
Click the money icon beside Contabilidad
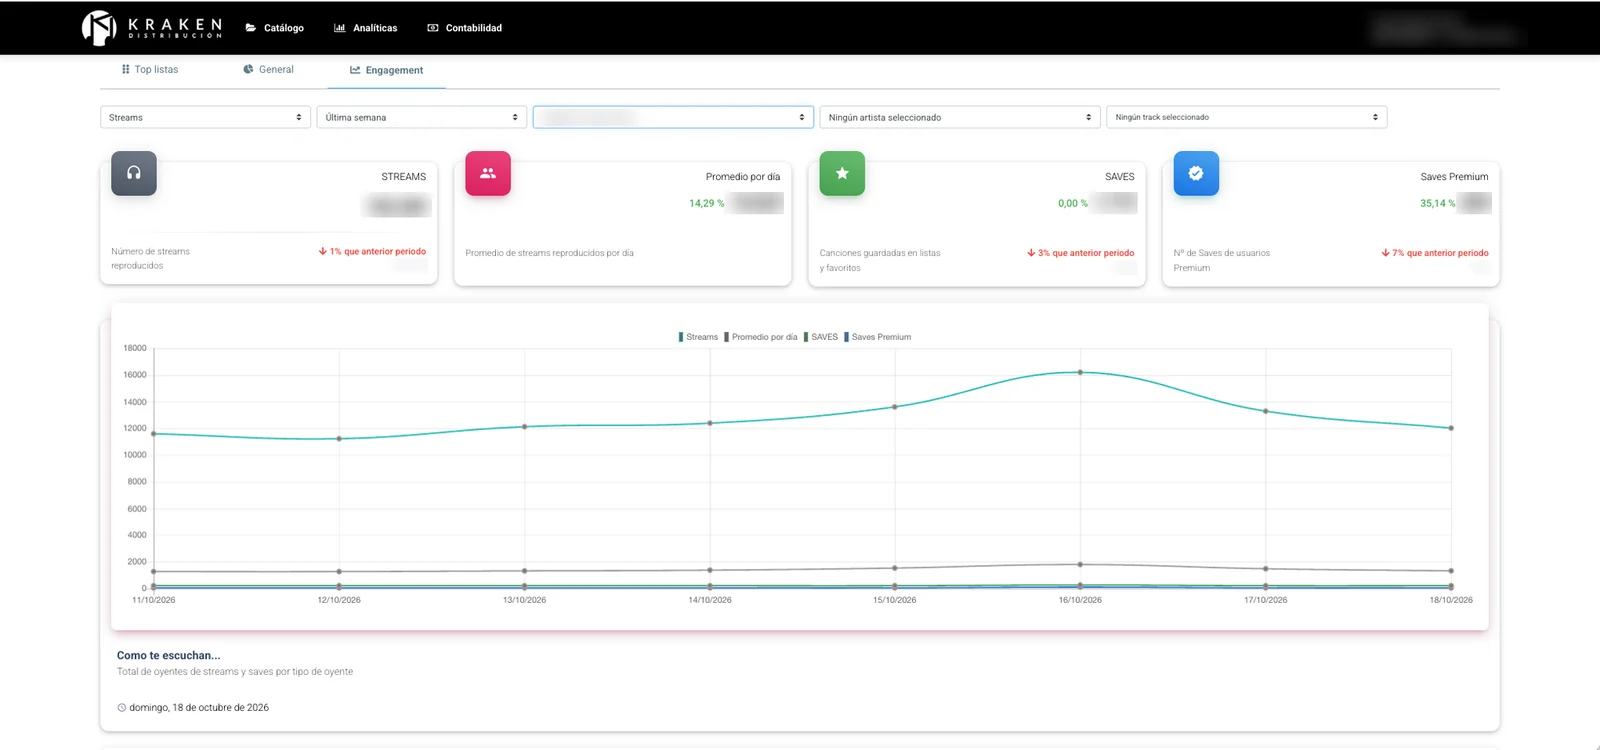pyautogui.click(x=433, y=28)
